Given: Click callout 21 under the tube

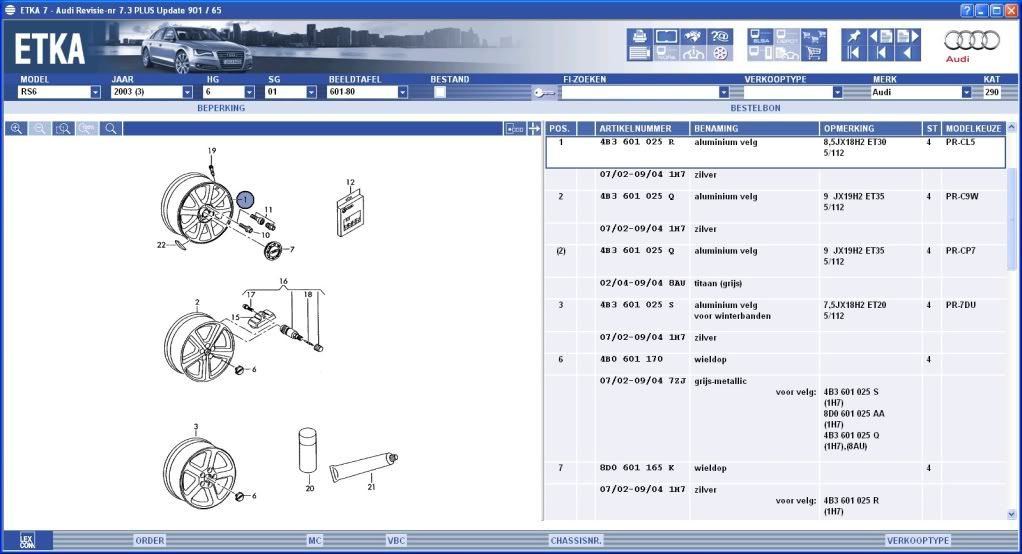Looking at the screenshot, I should click(x=371, y=487).
